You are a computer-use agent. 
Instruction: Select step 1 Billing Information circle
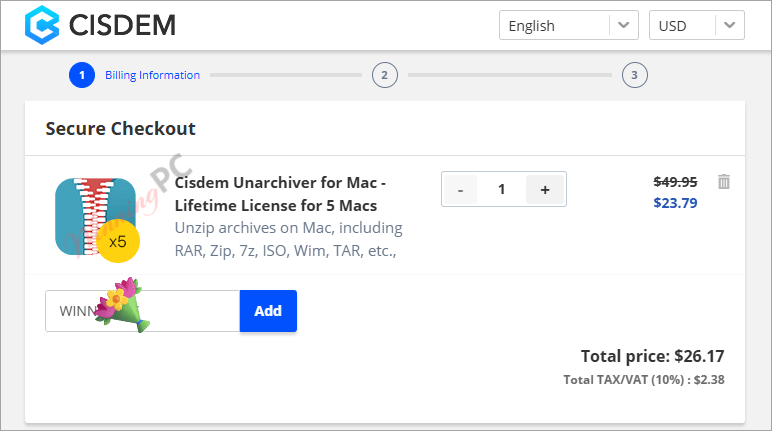[x=82, y=75]
